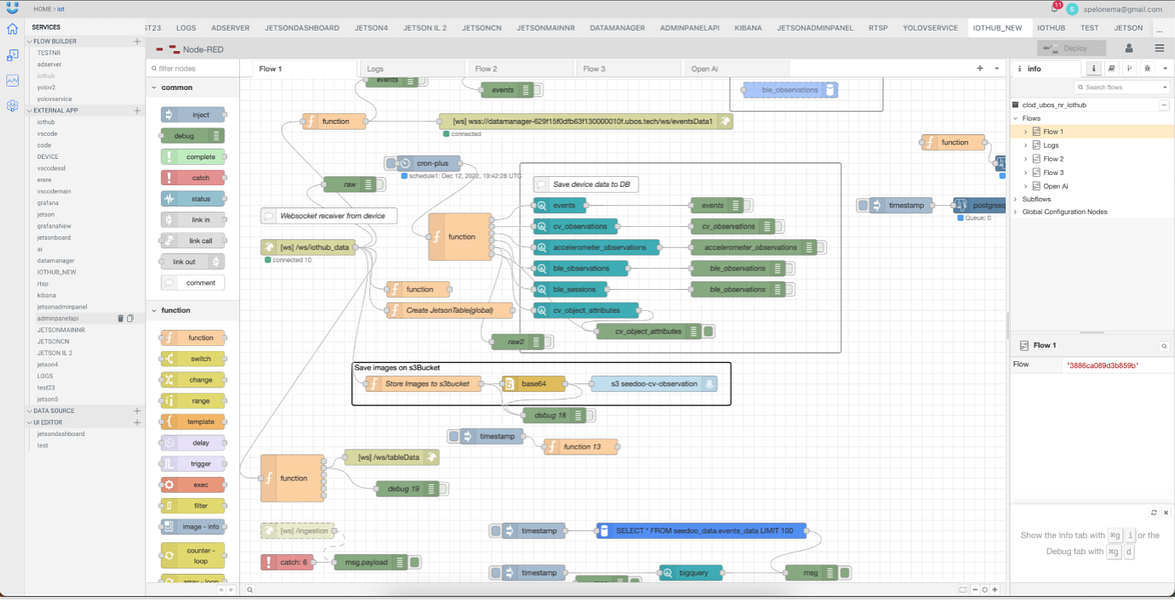The image size is (1175, 600).
Task: Open the user account icon beside Deploy
Action: (x=1129, y=48)
